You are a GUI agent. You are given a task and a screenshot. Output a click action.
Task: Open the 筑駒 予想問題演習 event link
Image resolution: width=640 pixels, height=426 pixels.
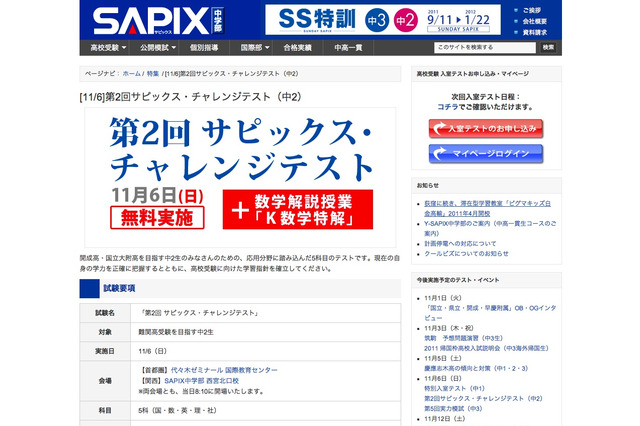(464, 338)
